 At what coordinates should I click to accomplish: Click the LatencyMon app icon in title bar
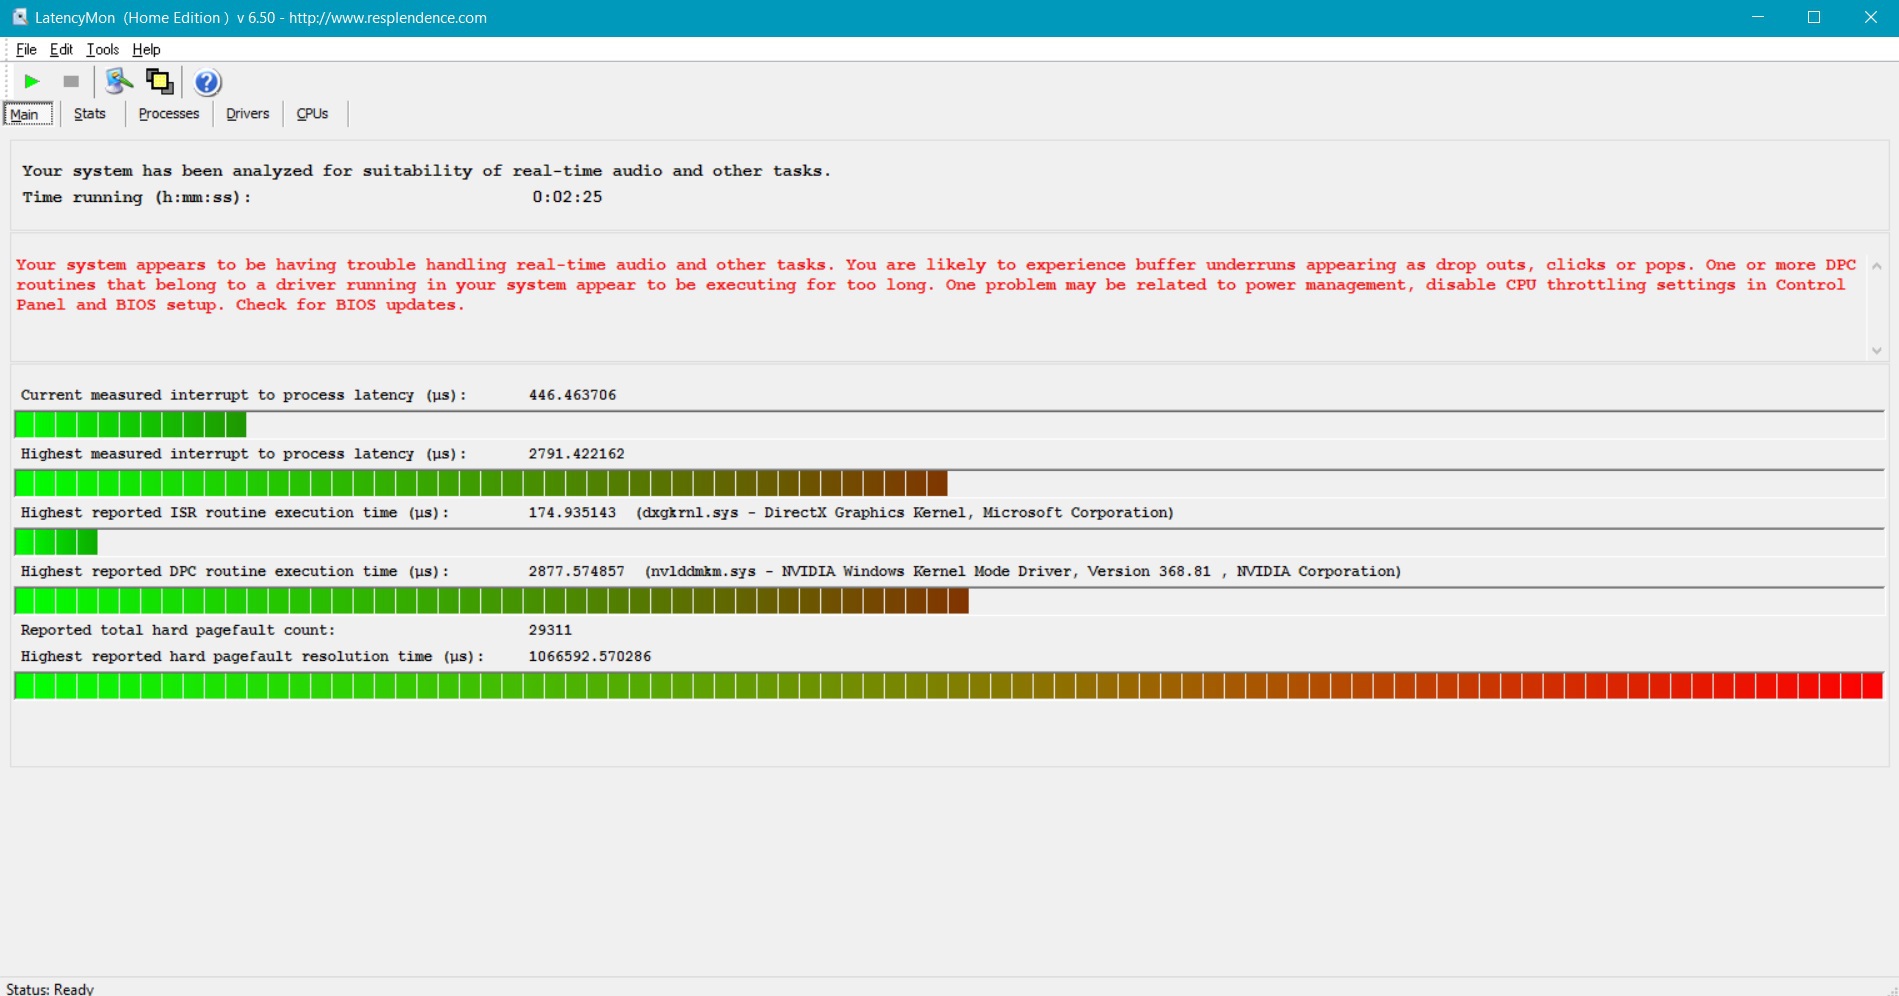(20, 17)
